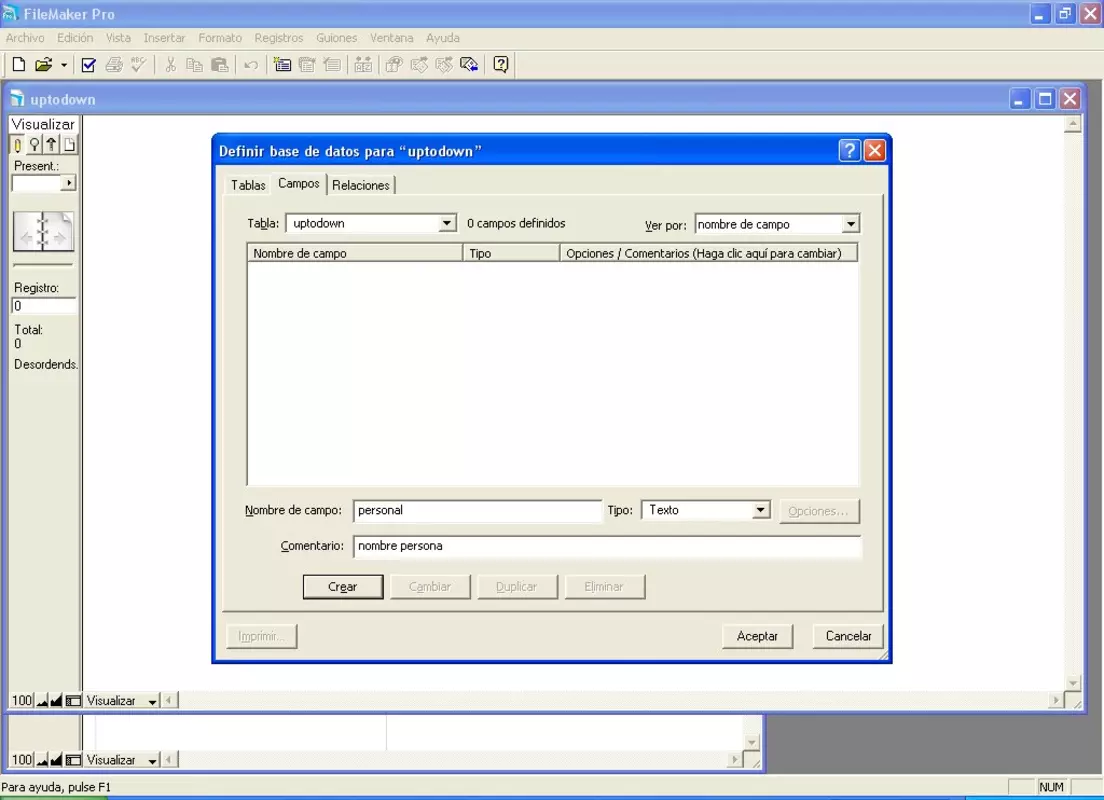
Task: Click the Opciones... button
Action: pyautogui.click(x=819, y=511)
